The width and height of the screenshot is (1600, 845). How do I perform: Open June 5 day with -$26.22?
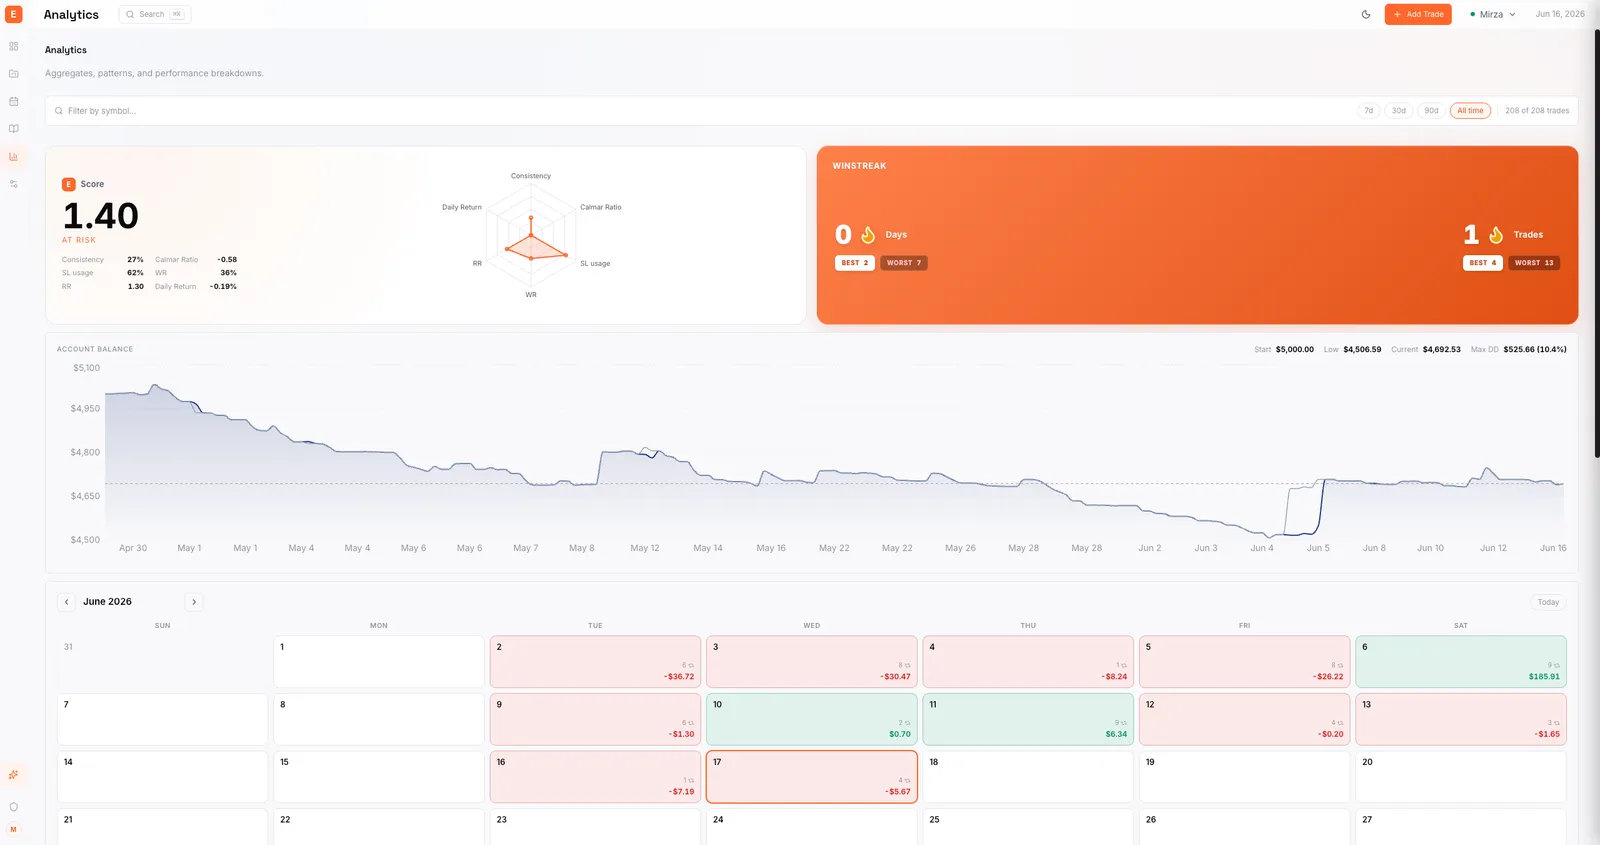[1244, 662]
